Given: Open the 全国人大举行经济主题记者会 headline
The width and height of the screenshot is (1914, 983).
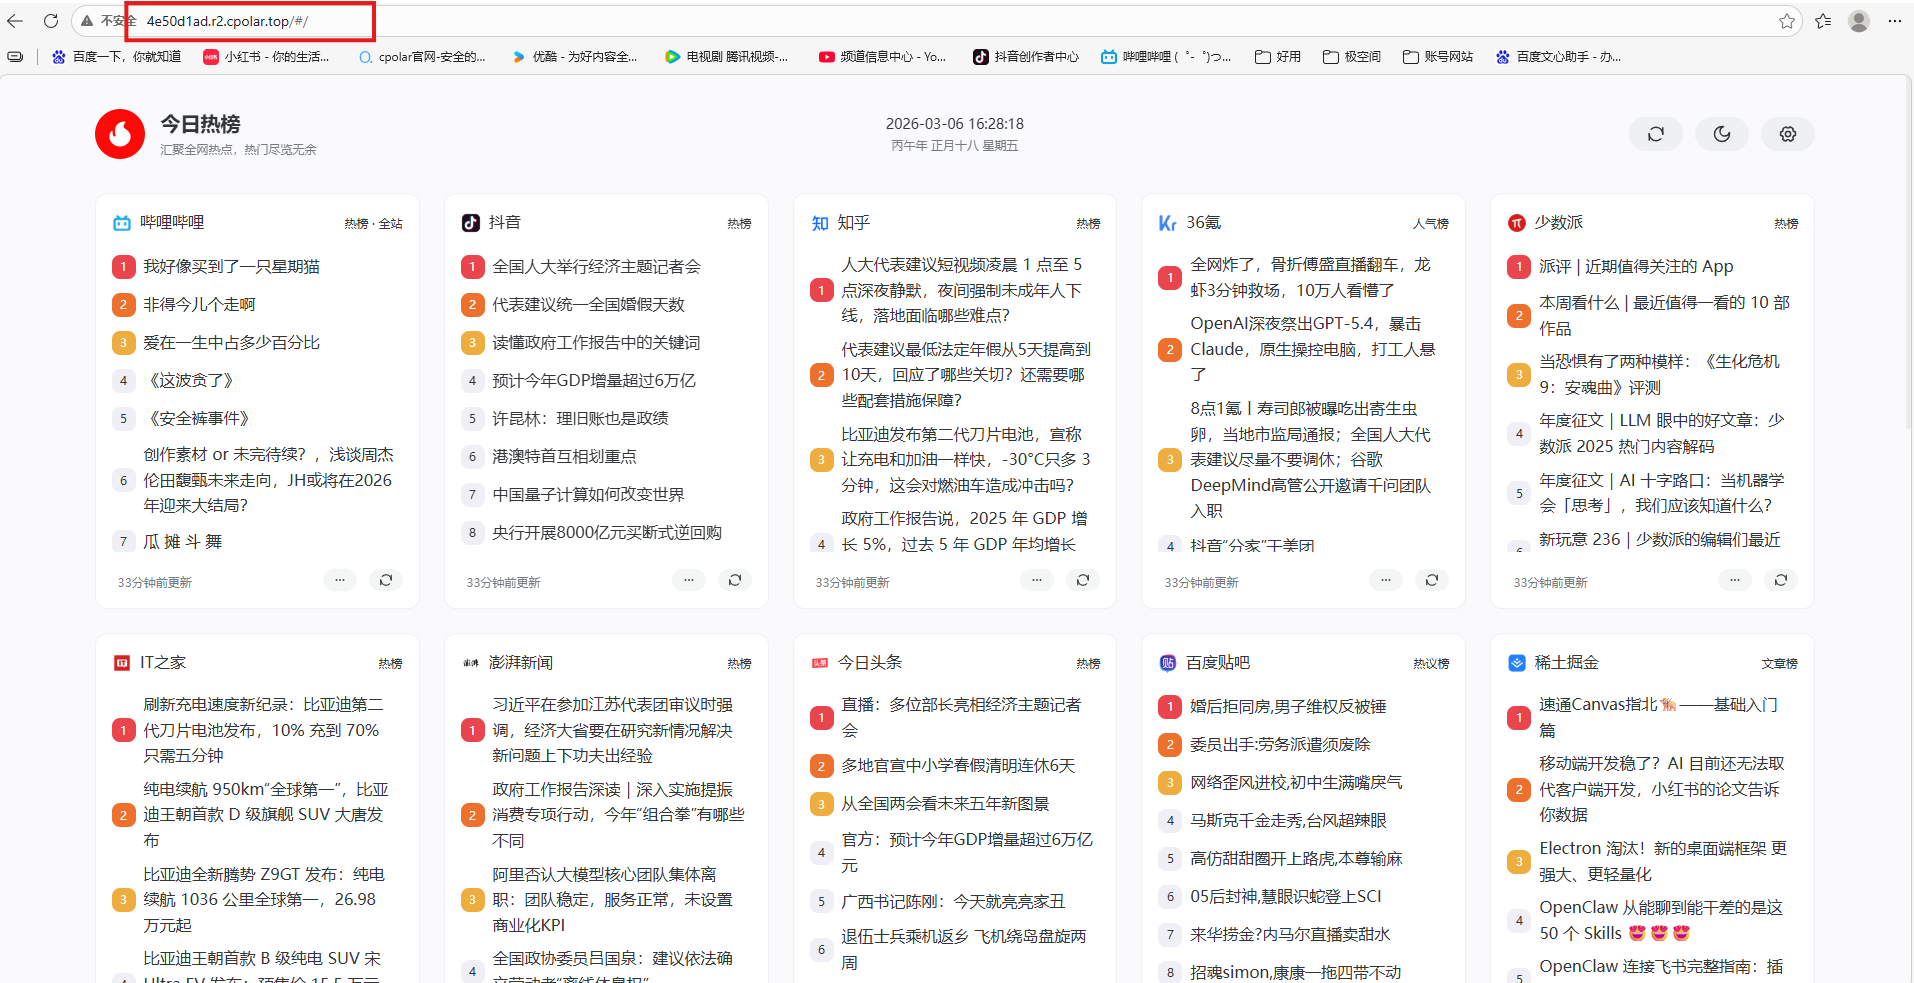Looking at the screenshot, I should click(596, 267).
